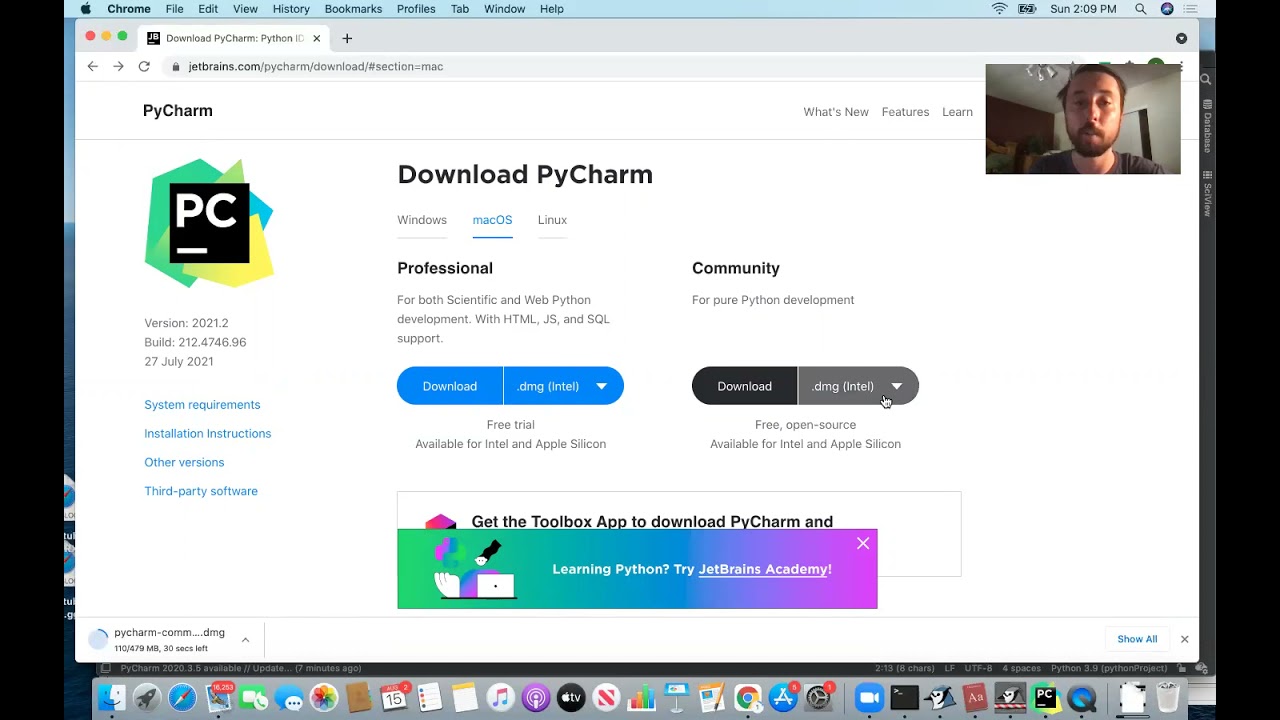
Task: Click the PyCharm PC logo image
Action: pos(209,223)
